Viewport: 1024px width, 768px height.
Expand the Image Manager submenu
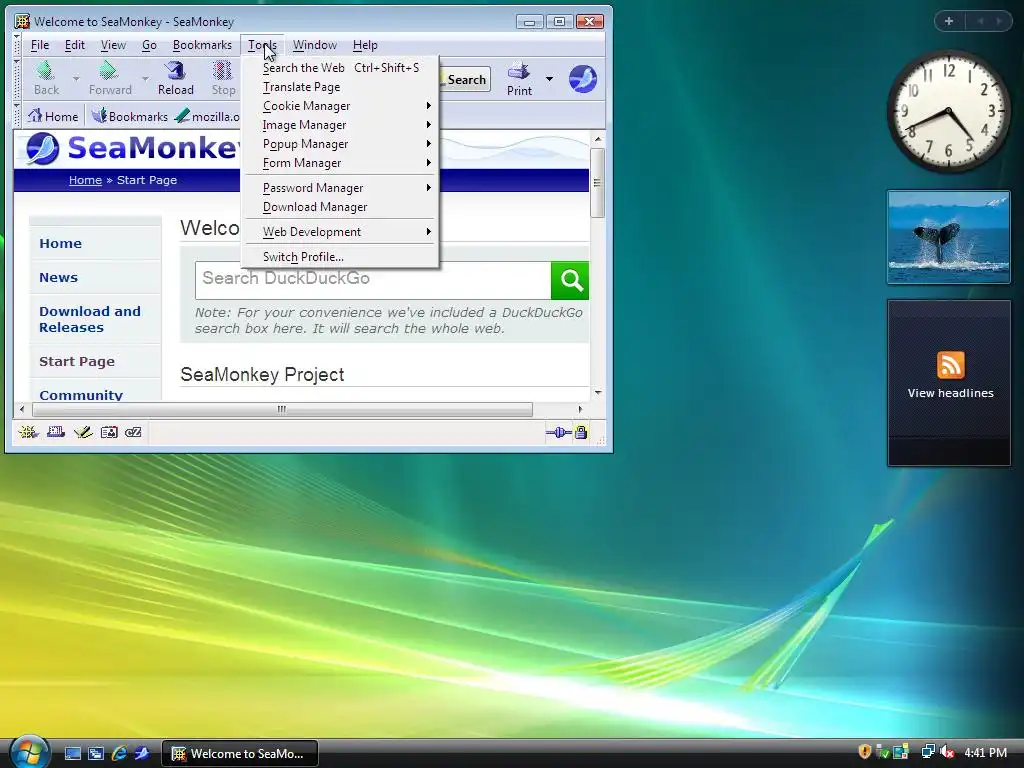(340, 125)
